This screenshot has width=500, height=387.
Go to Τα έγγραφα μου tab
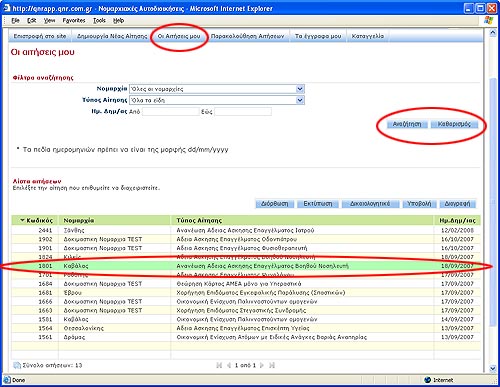[318, 36]
